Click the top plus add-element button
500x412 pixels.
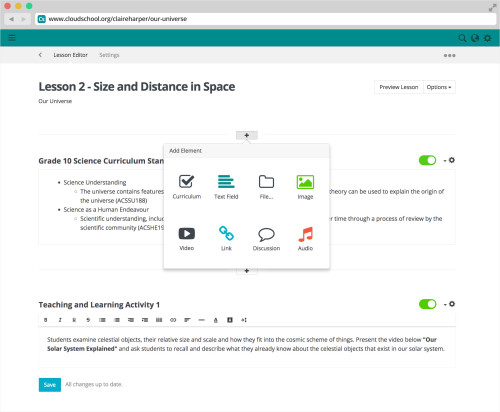[x=247, y=135]
